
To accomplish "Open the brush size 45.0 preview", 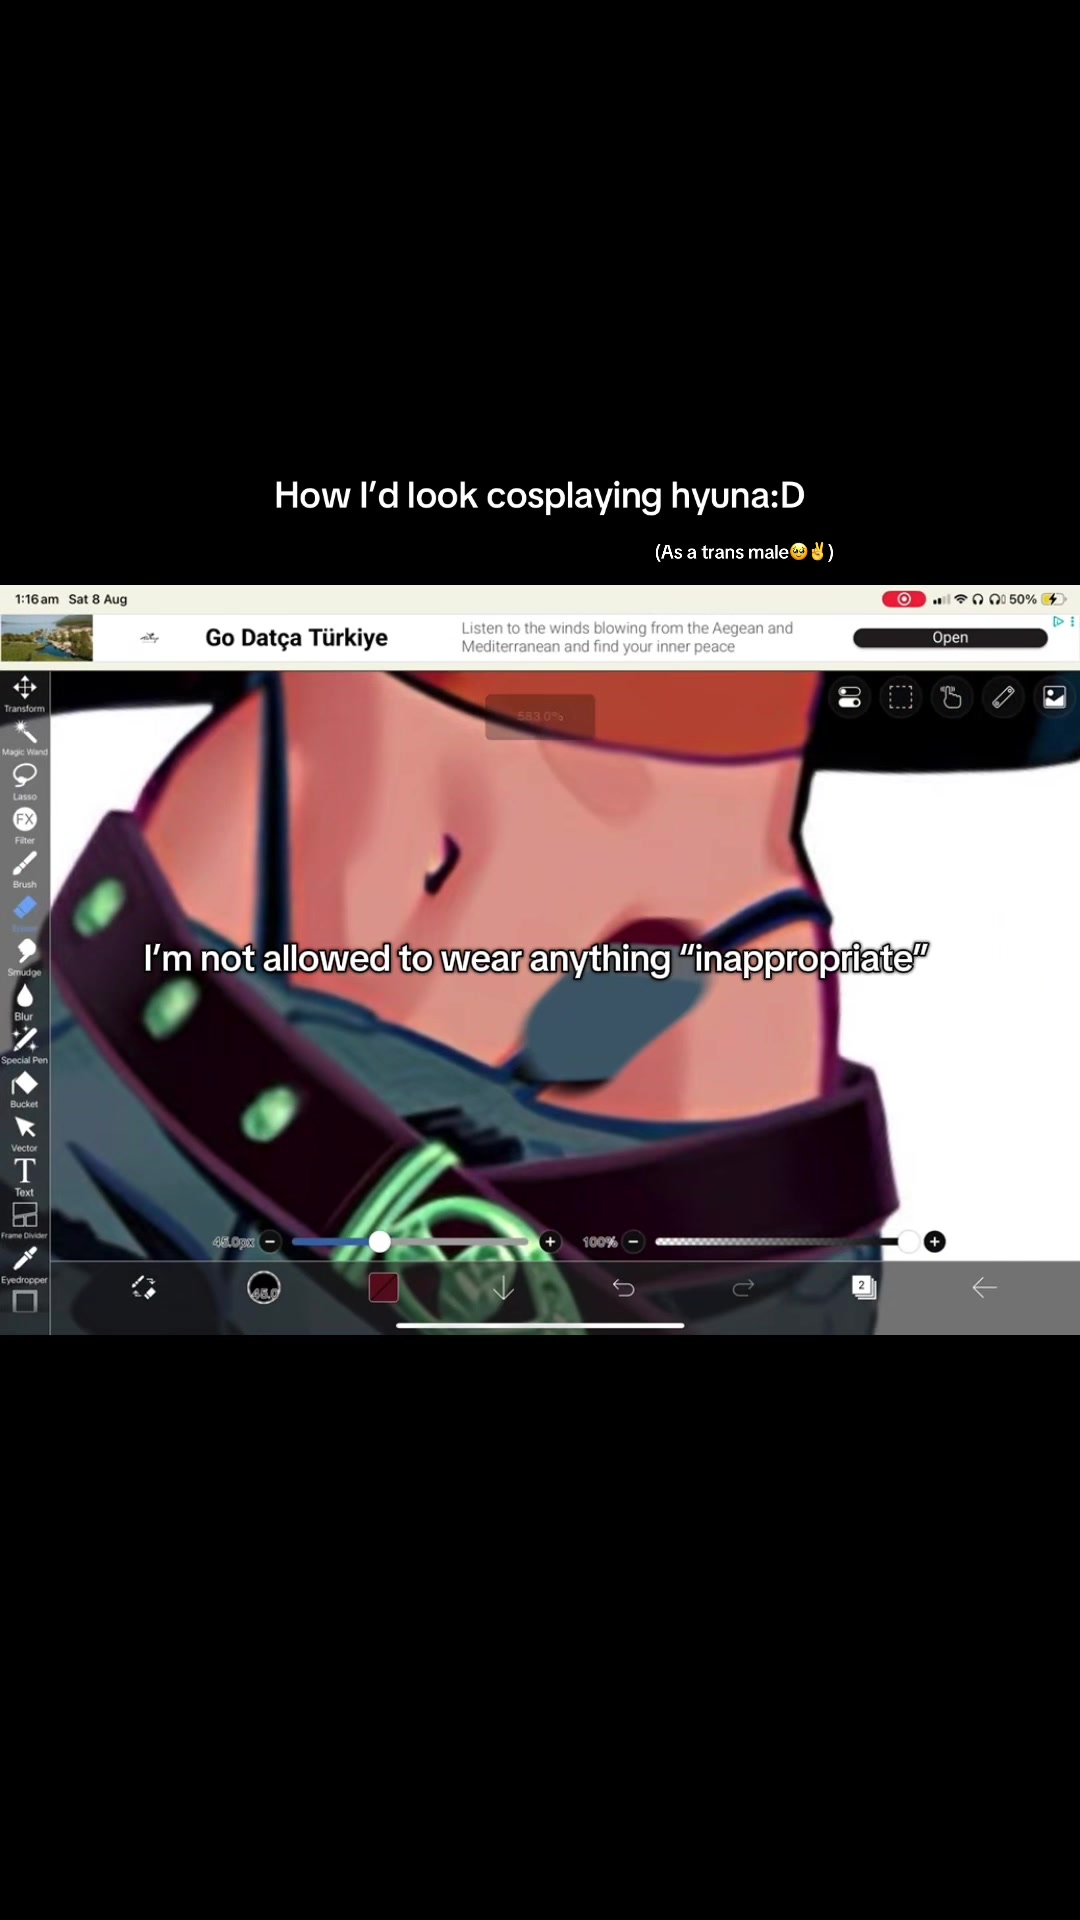I will pos(264,1288).
